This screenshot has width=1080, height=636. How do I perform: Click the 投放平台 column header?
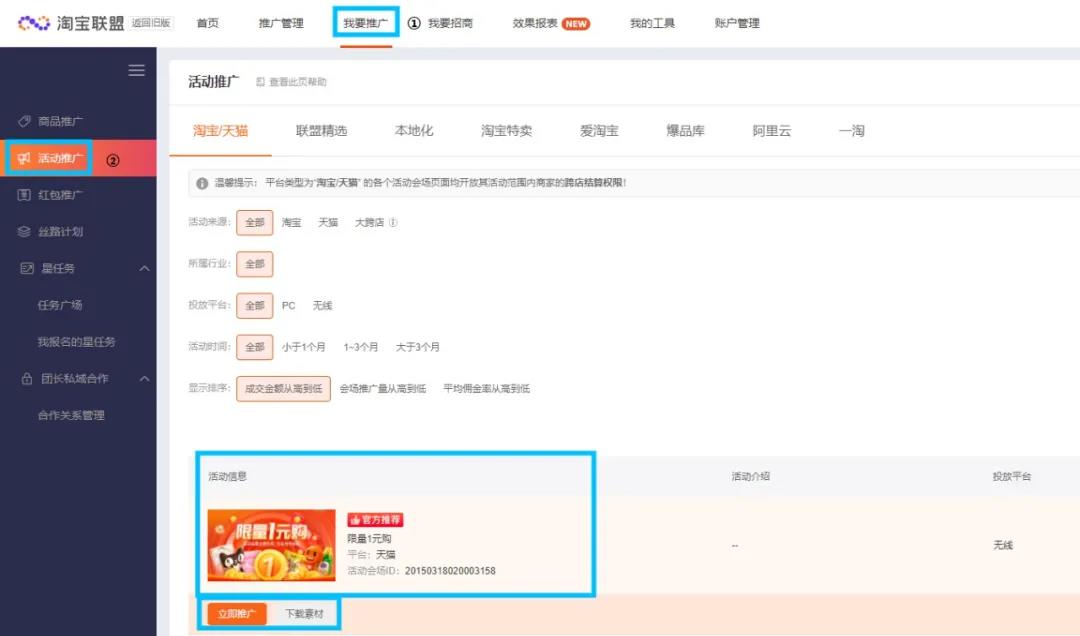tap(1012, 476)
